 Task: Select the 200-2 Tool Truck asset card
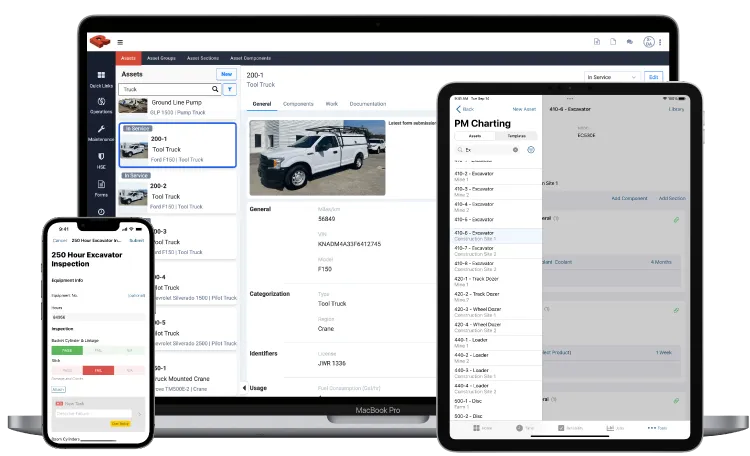tap(177, 192)
